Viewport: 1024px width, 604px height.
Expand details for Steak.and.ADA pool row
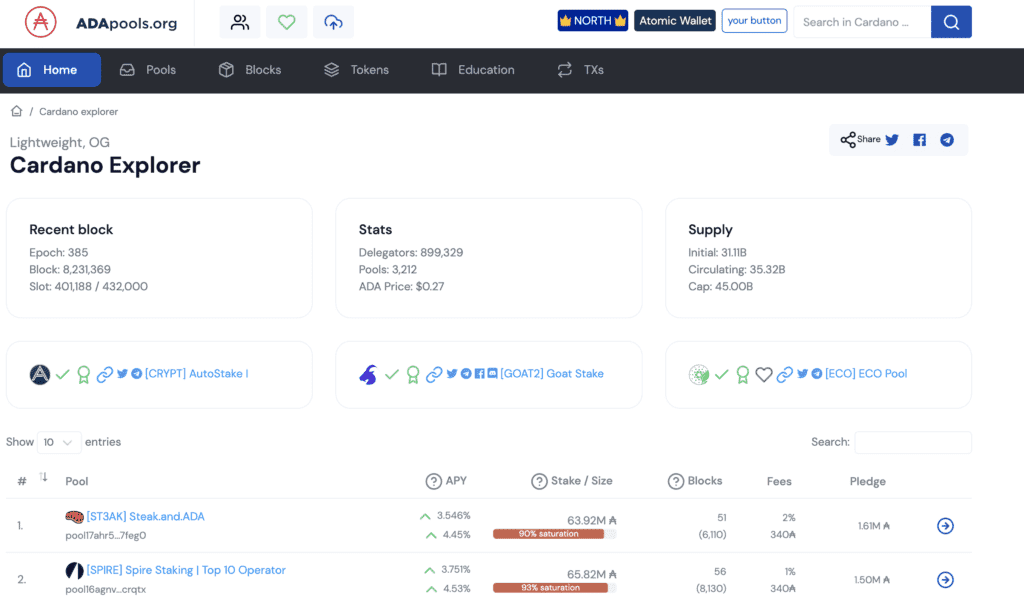tap(945, 525)
